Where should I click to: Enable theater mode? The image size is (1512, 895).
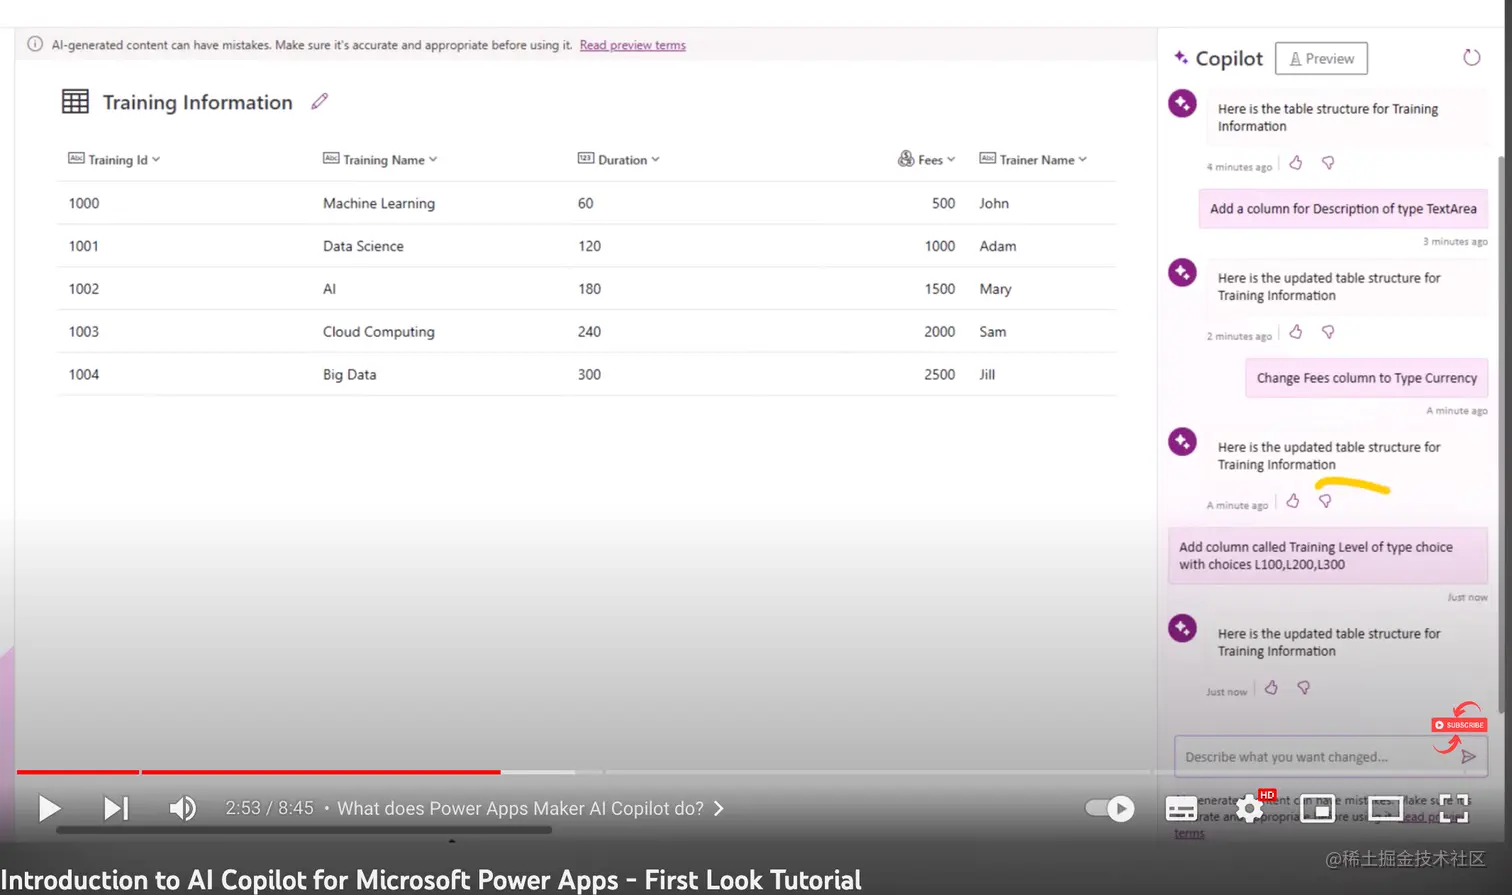[1385, 808]
